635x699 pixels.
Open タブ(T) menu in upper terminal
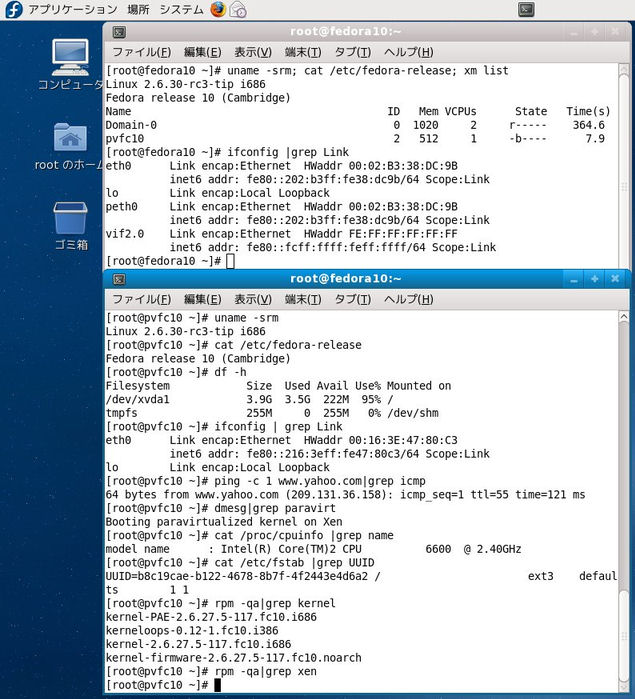[353, 52]
